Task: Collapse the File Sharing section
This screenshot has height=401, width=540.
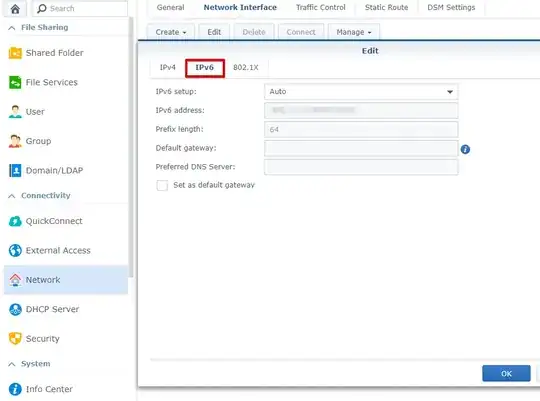Action: click(x=12, y=28)
